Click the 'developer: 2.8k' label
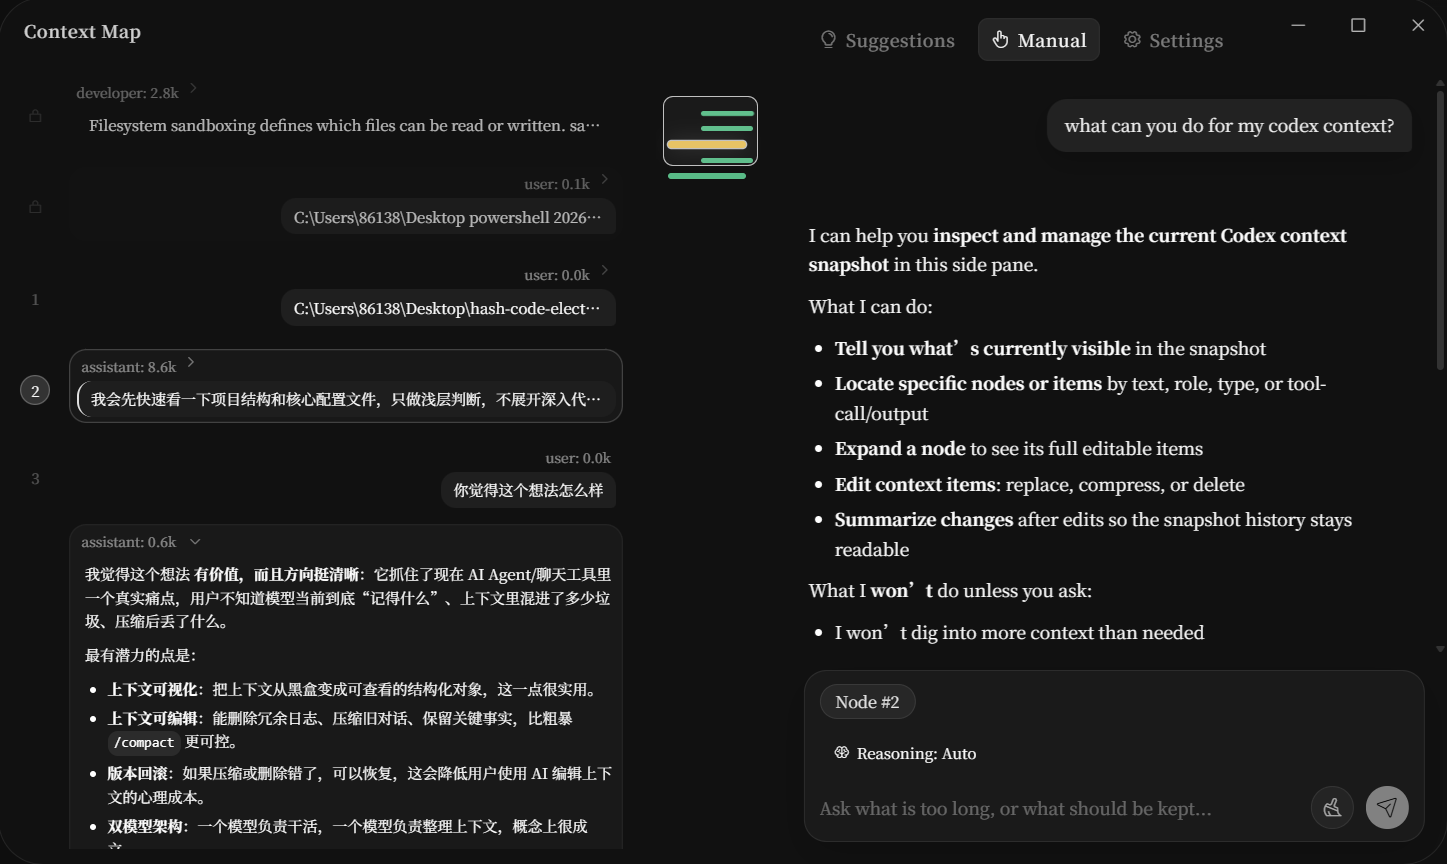This screenshot has width=1447, height=864. (127, 93)
